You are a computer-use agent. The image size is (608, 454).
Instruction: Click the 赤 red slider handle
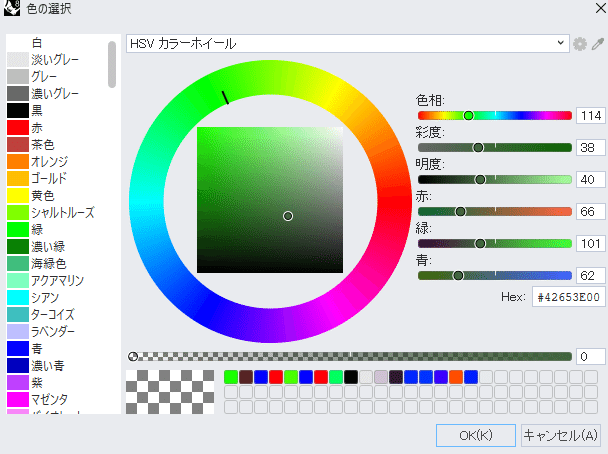coord(460,212)
